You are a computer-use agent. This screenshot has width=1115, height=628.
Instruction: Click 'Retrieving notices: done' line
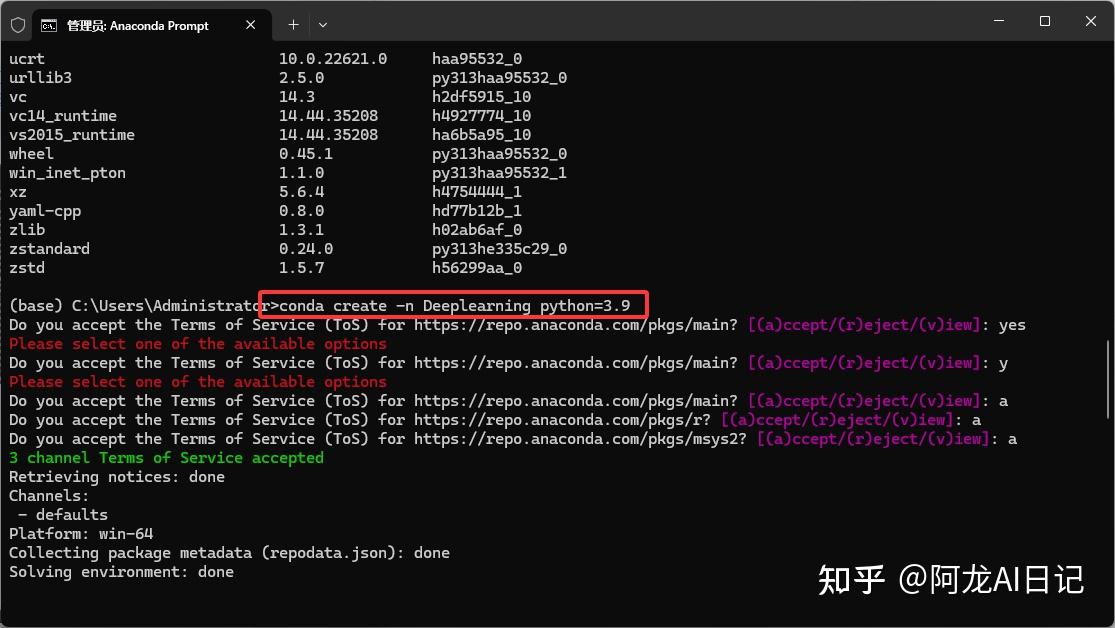point(117,477)
